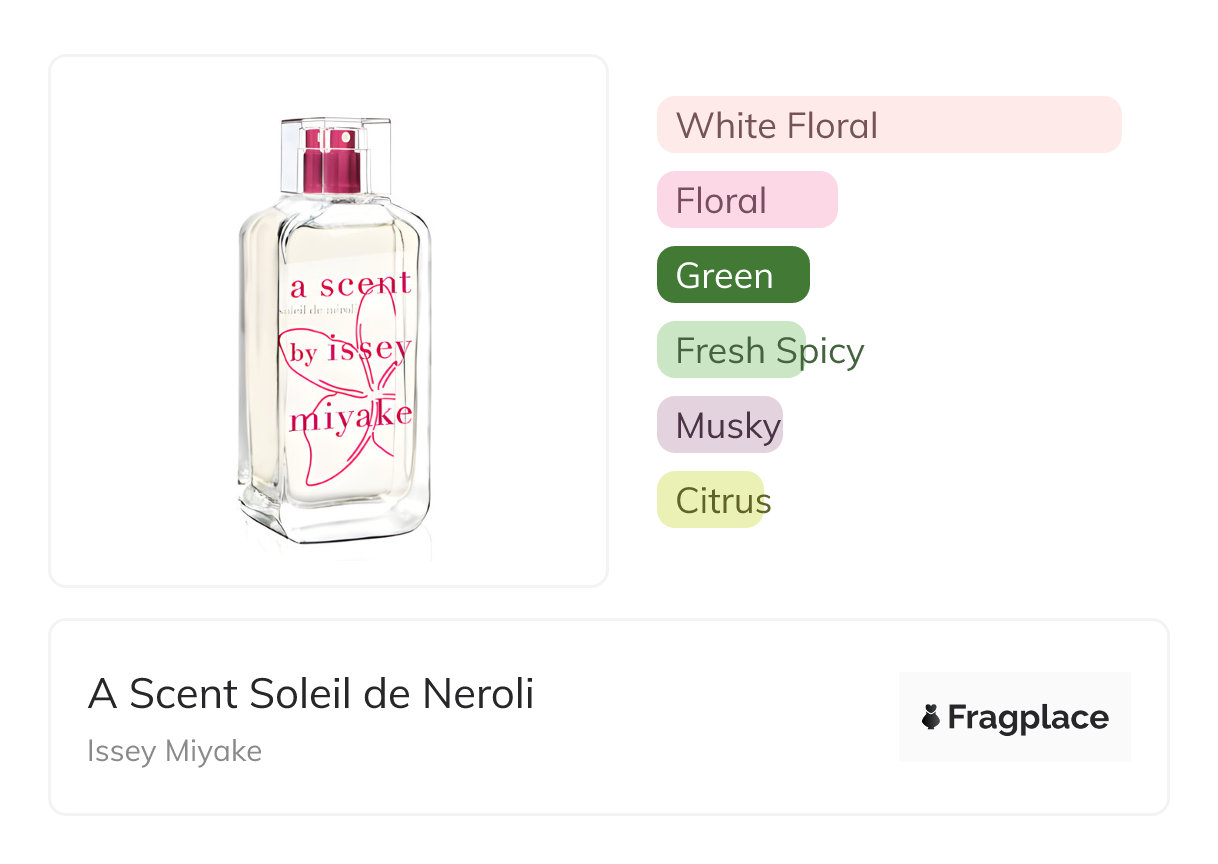
Task: Click the 'a scent' text on the bottle
Action: pyautogui.click(x=350, y=286)
